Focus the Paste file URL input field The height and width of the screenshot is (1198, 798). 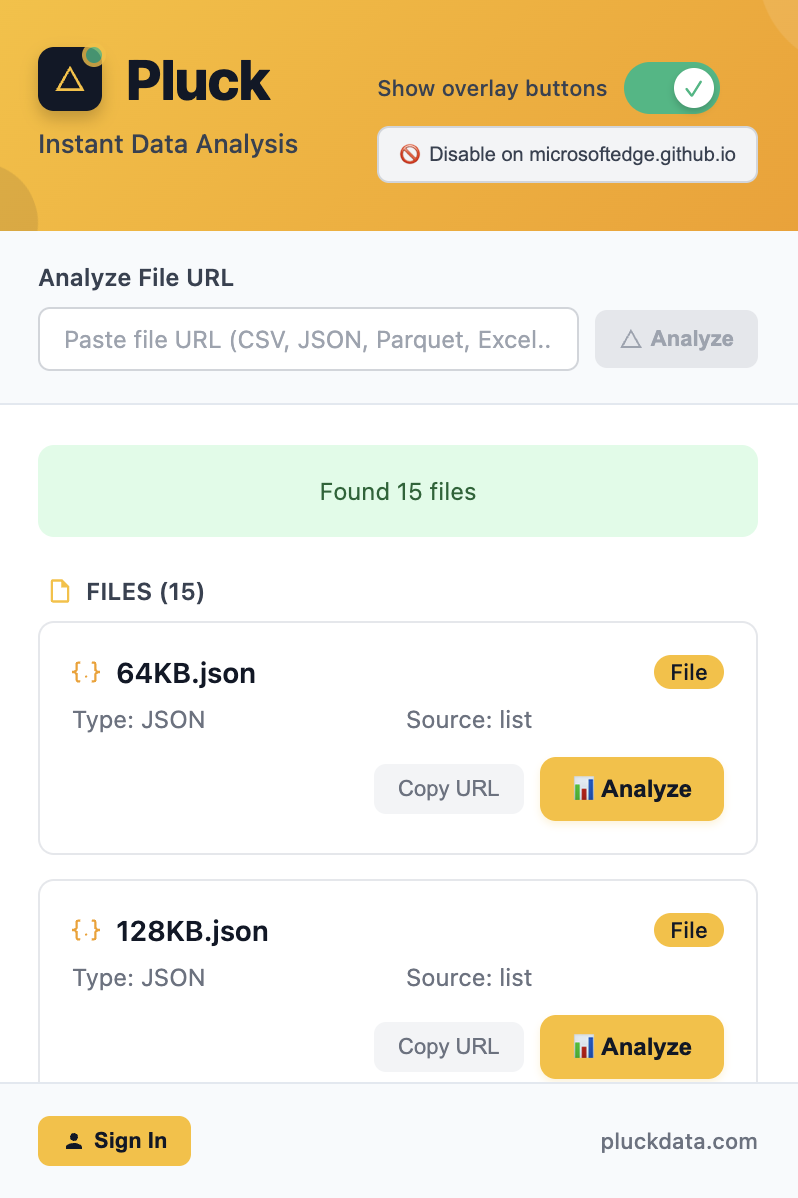pyautogui.click(x=308, y=339)
